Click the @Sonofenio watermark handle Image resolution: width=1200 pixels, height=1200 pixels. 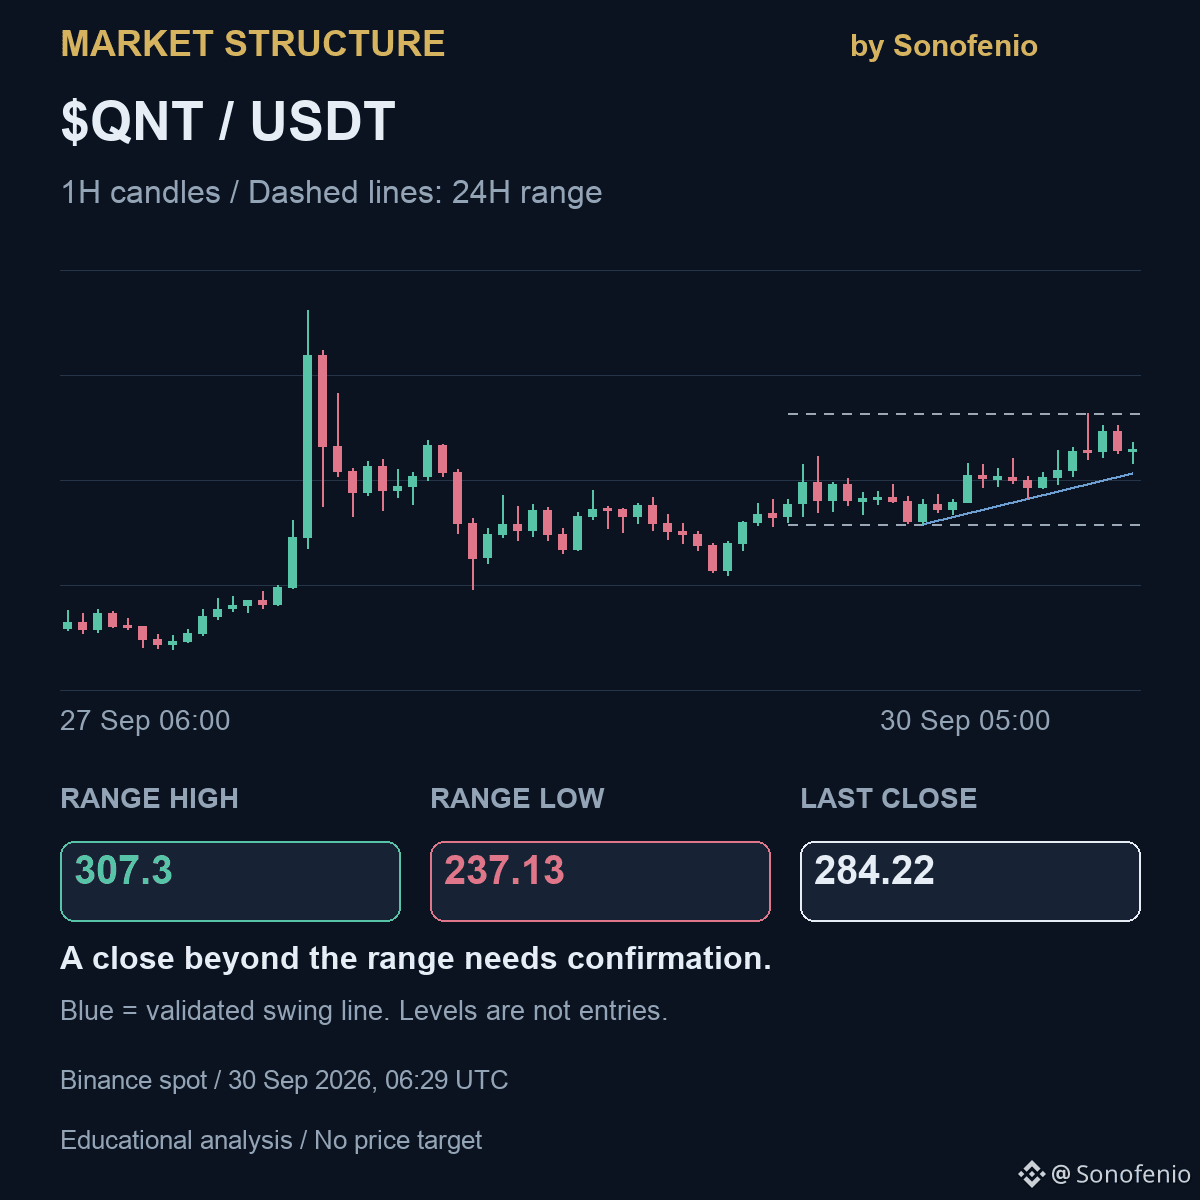tap(1121, 1174)
